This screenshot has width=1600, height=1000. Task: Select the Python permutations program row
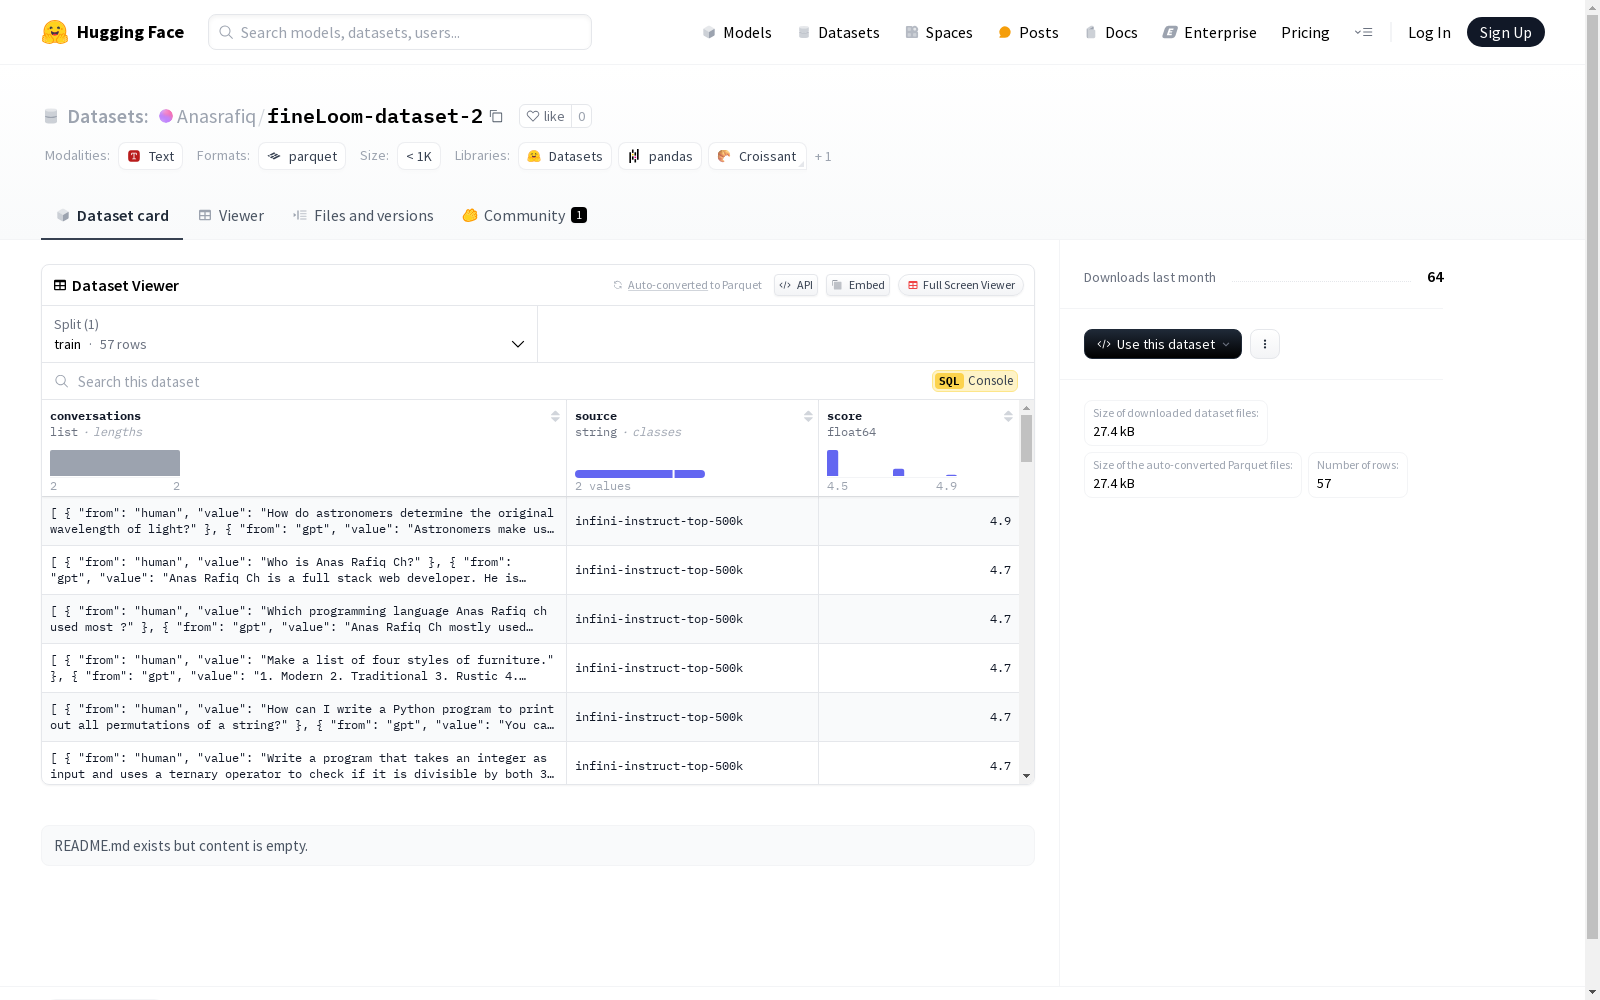point(530,717)
